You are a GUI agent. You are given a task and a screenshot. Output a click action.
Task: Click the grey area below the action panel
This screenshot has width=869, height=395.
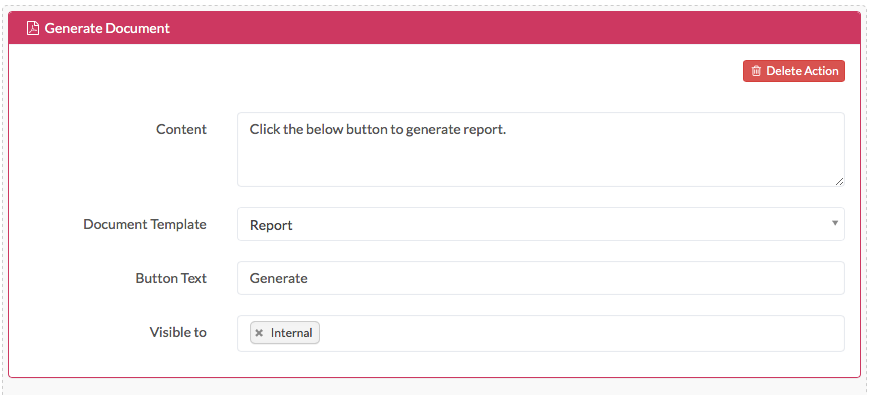[434, 387]
